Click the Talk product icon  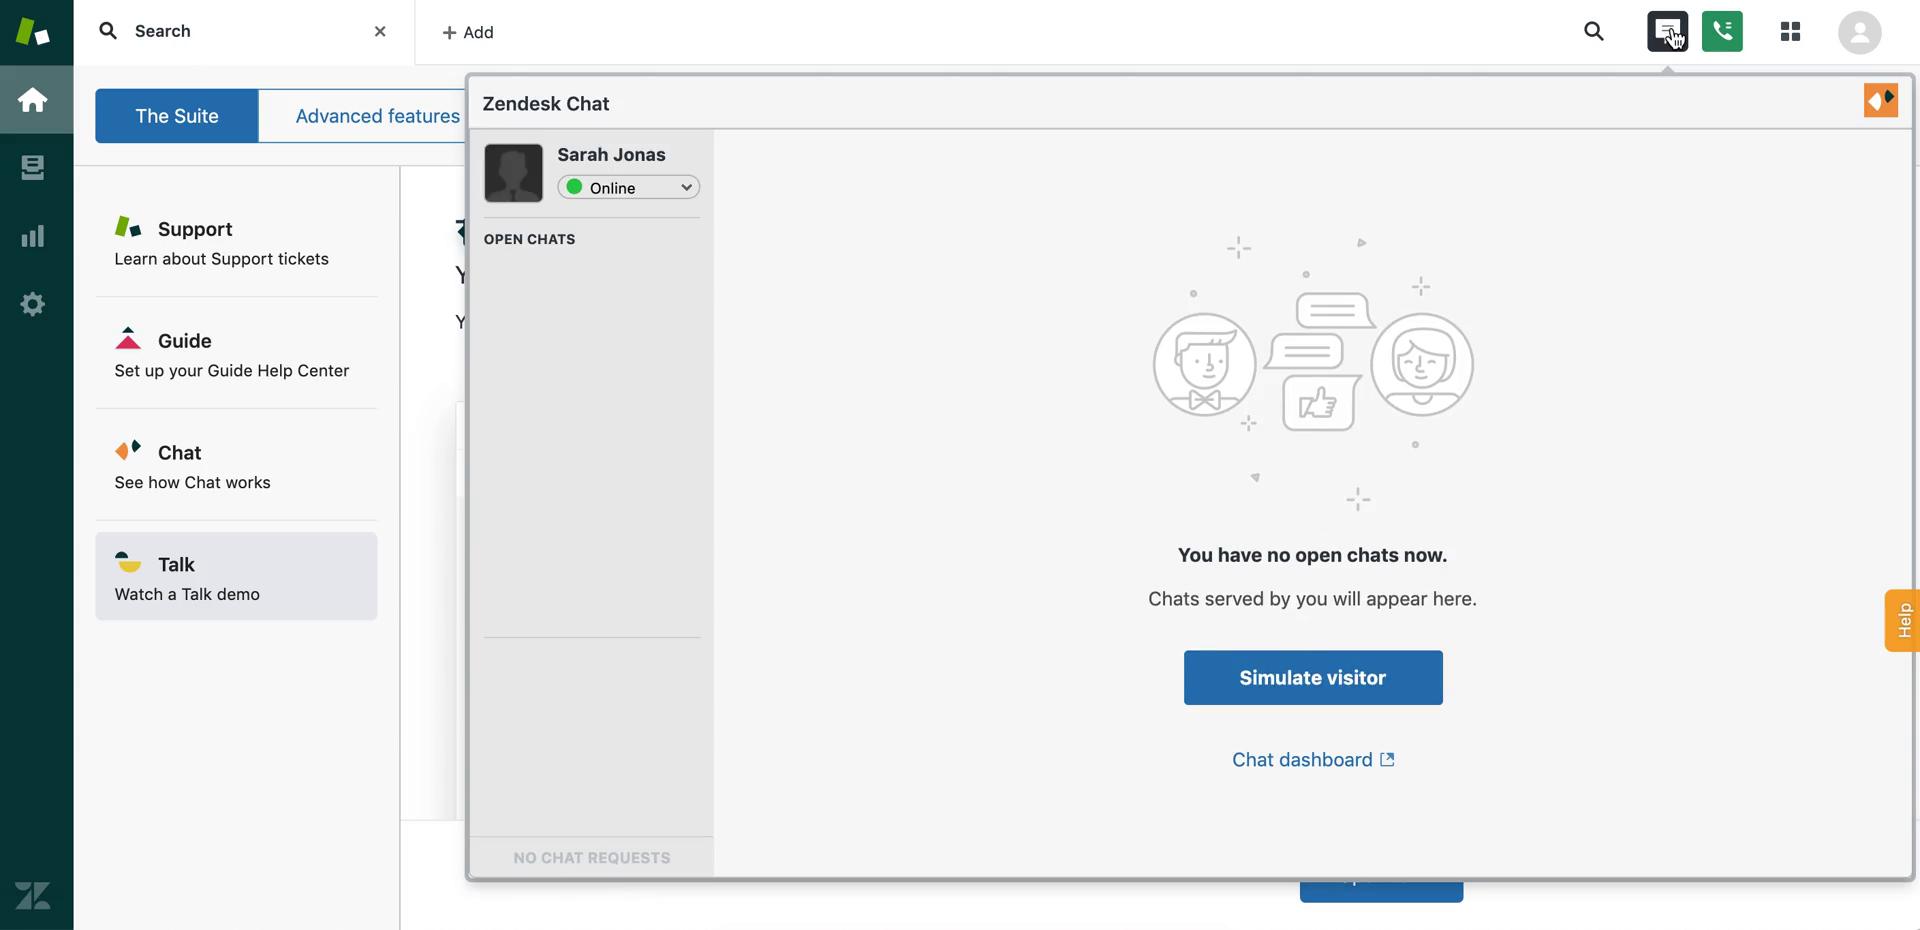coord(128,562)
